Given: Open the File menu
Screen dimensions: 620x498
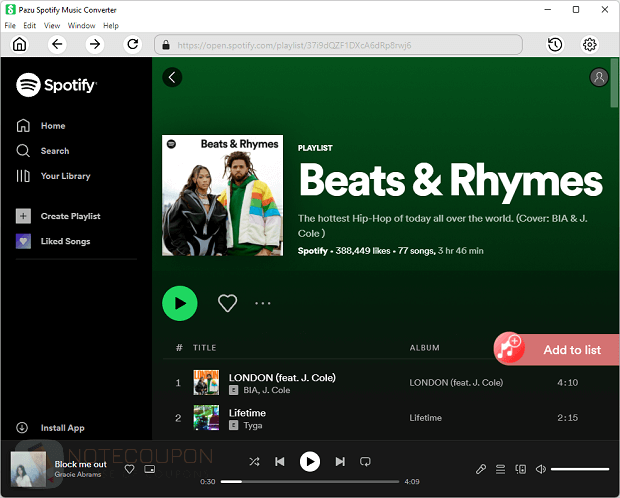Looking at the screenshot, I should pos(10,26).
